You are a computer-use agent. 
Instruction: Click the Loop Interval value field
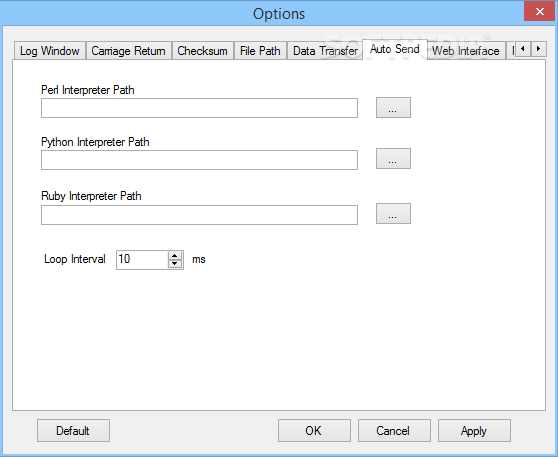point(142,260)
